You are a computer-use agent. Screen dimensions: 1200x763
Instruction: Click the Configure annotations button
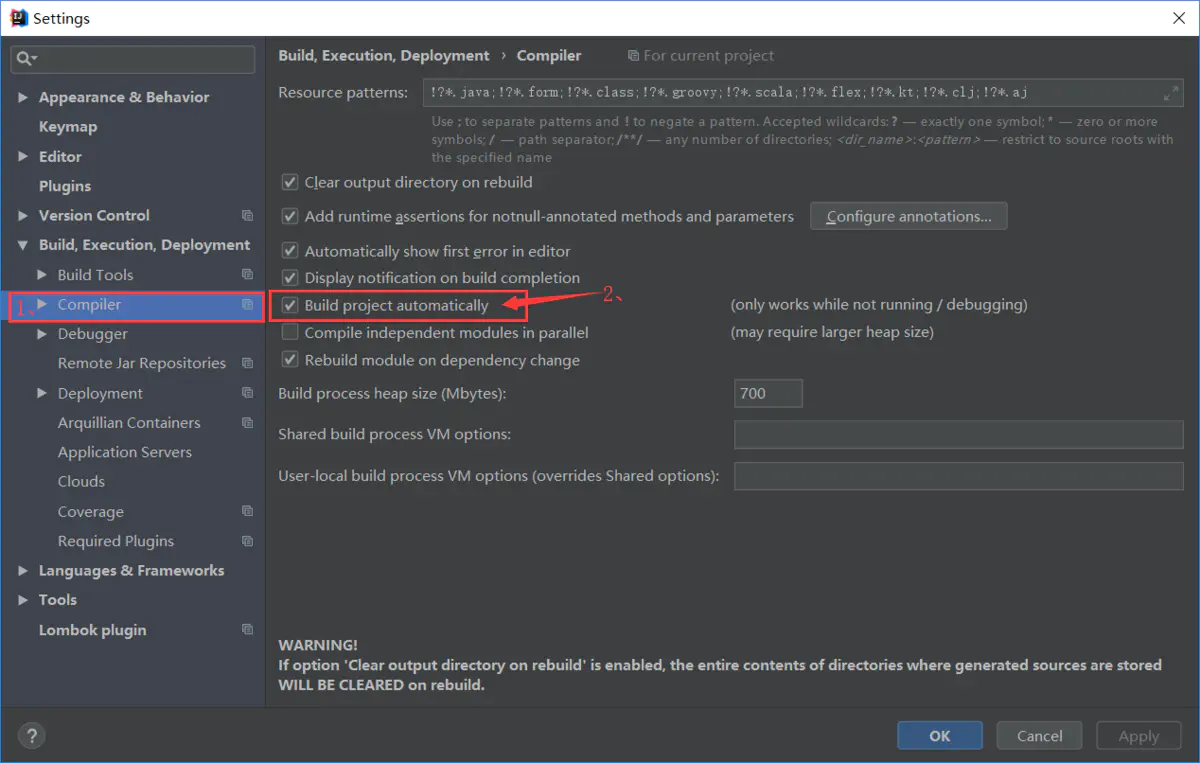pyautogui.click(x=908, y=216)
